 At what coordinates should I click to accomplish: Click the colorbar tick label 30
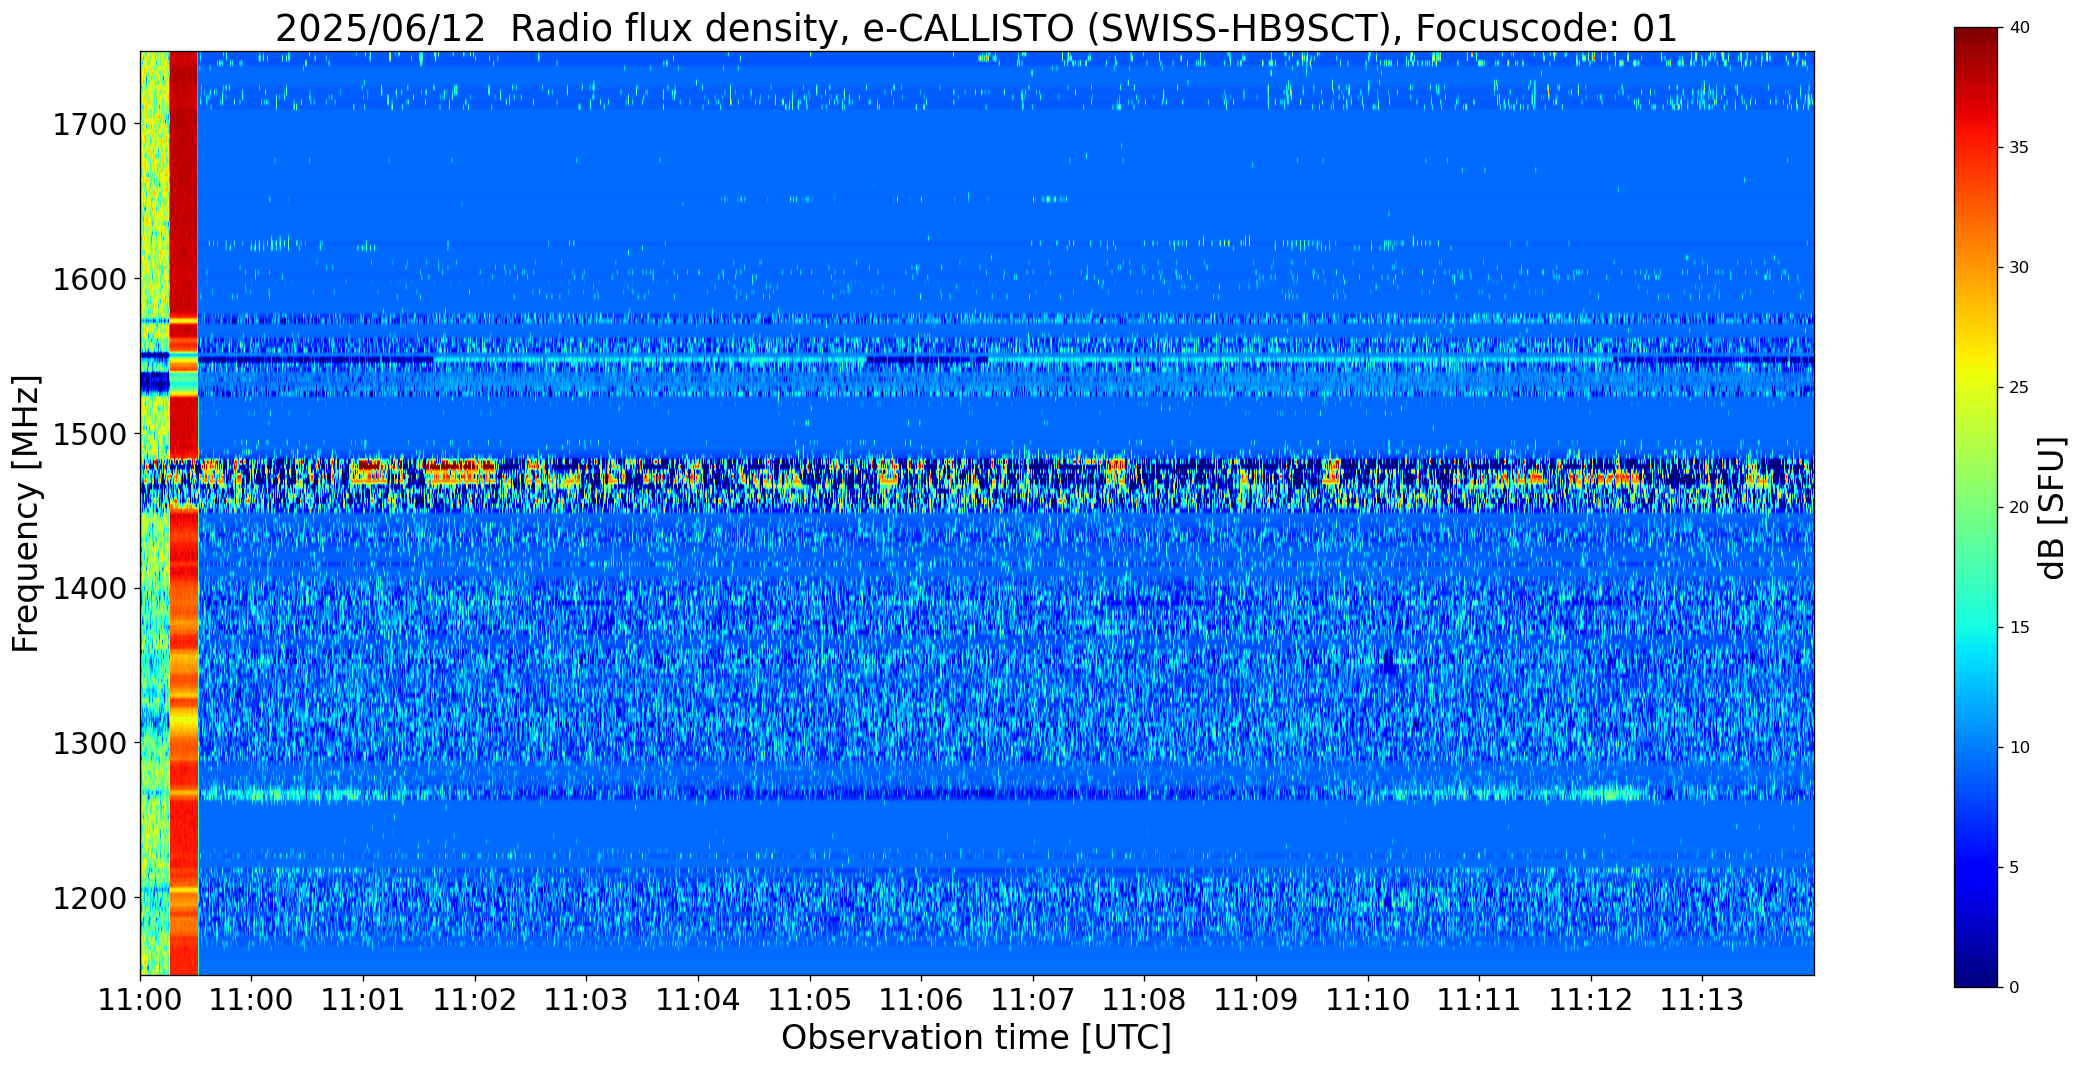pyautogui.click(x=2019, y=268)
